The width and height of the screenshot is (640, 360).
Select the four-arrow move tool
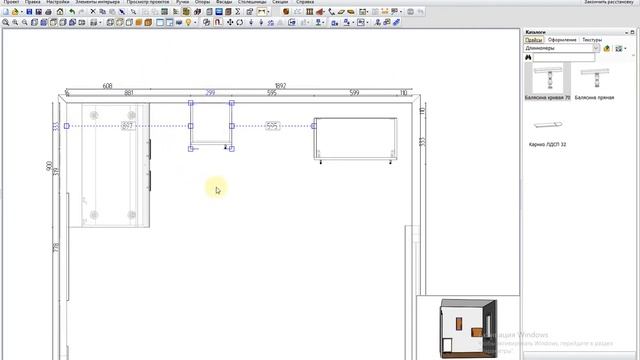230,22
